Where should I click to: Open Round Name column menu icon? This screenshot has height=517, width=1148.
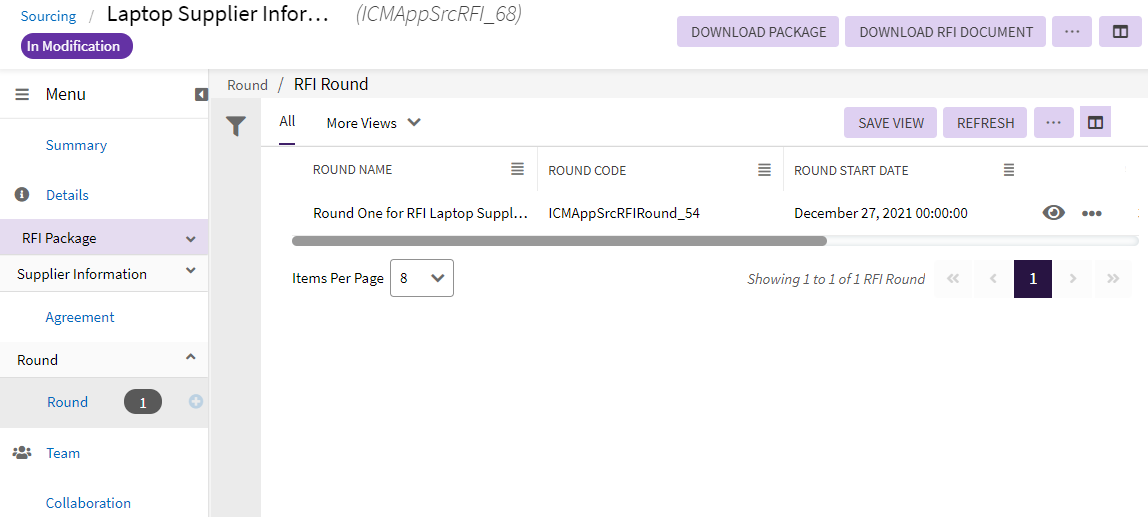[x=517, y=169]
